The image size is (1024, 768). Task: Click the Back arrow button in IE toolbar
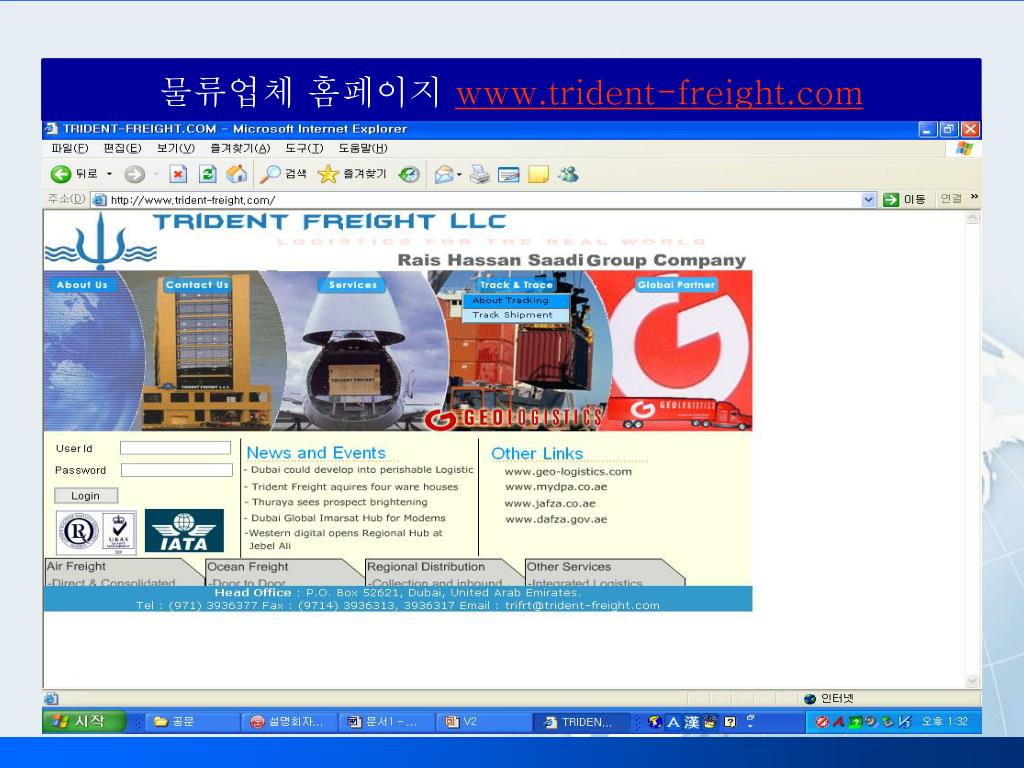pyautogui.click(x=61, y=174)
